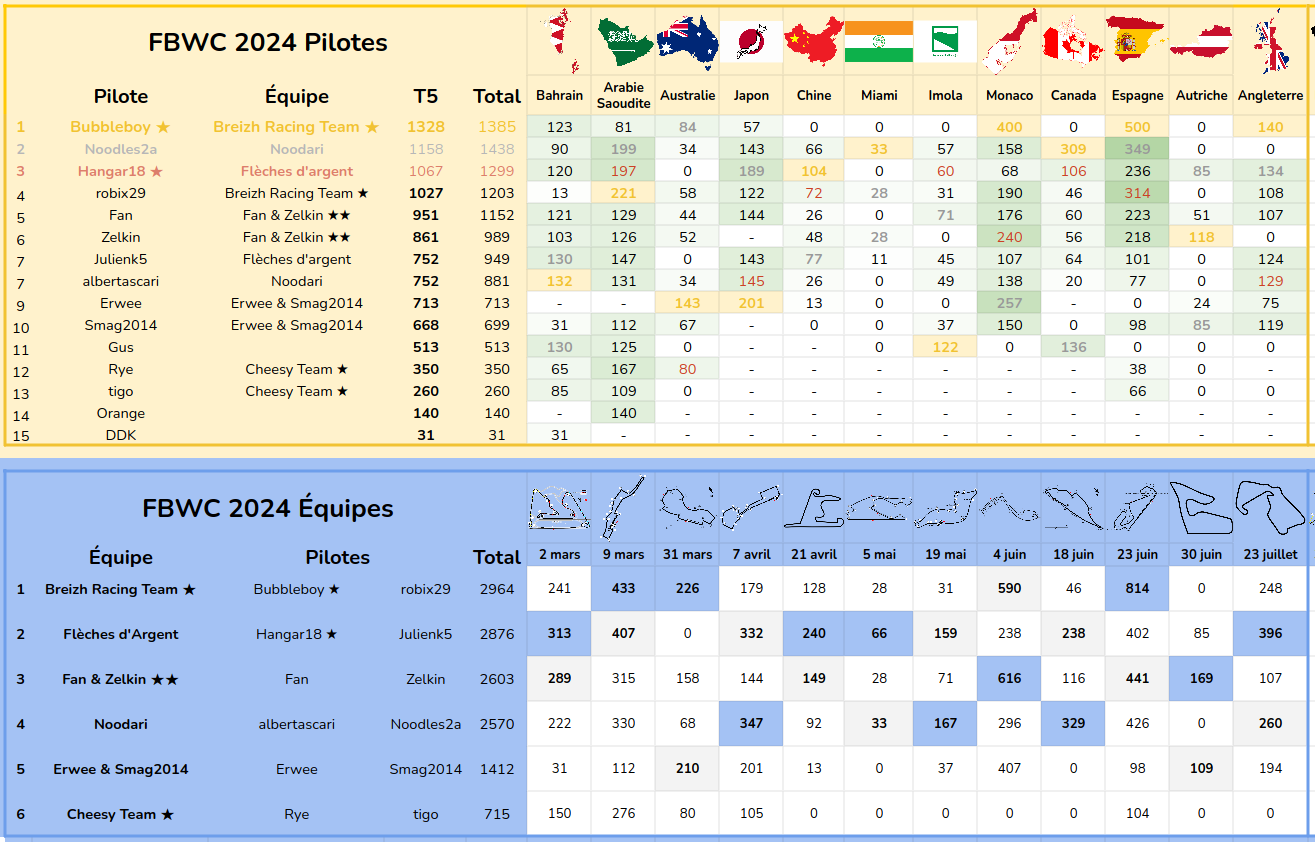Viewport: 1315px width, 842px height.
Task: Click Gus's Imola score '122'
Action: [x=945, y=347]
